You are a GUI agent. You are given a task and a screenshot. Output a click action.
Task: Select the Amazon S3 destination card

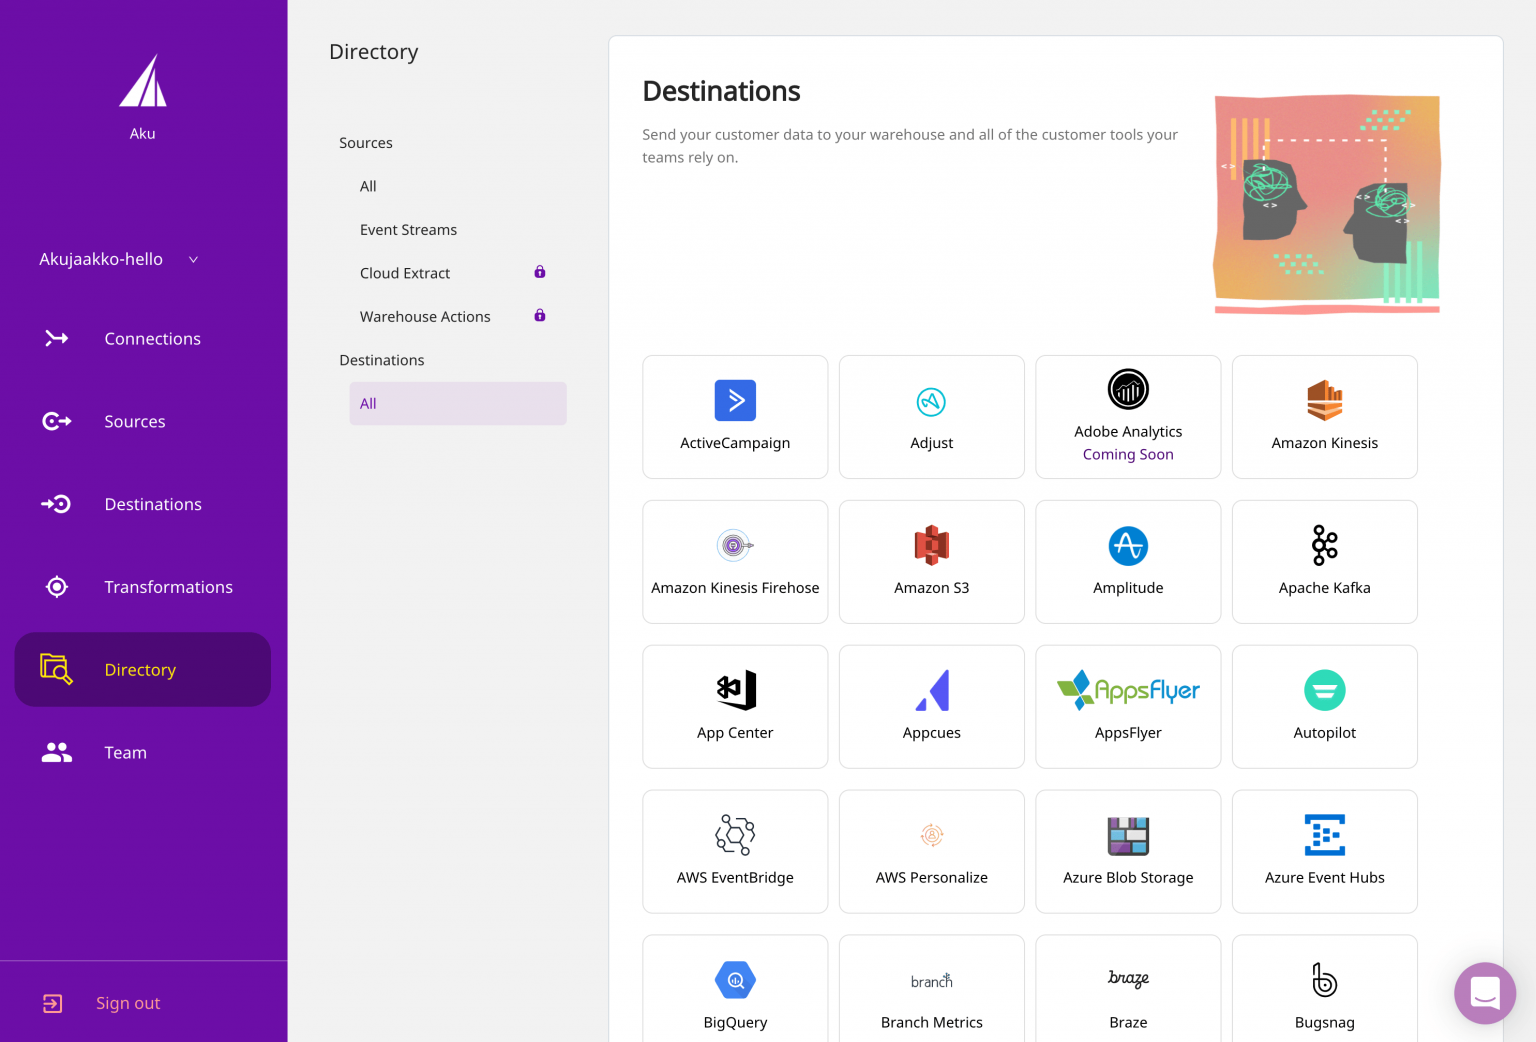pyautogui.click(x=931, y=561)
